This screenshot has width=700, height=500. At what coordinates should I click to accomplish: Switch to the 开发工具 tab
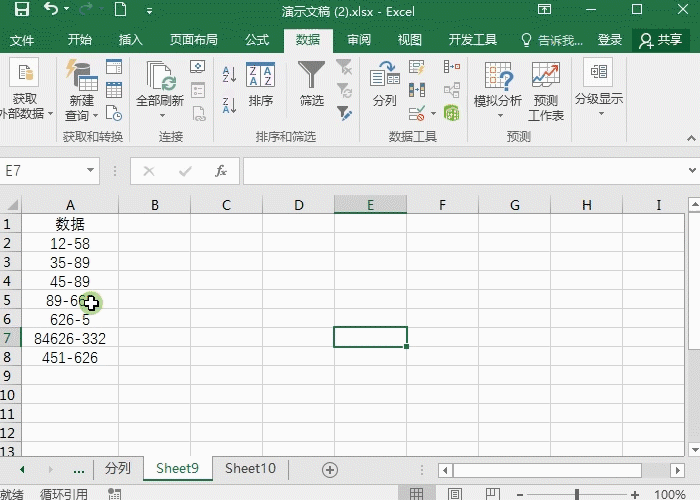472,40
